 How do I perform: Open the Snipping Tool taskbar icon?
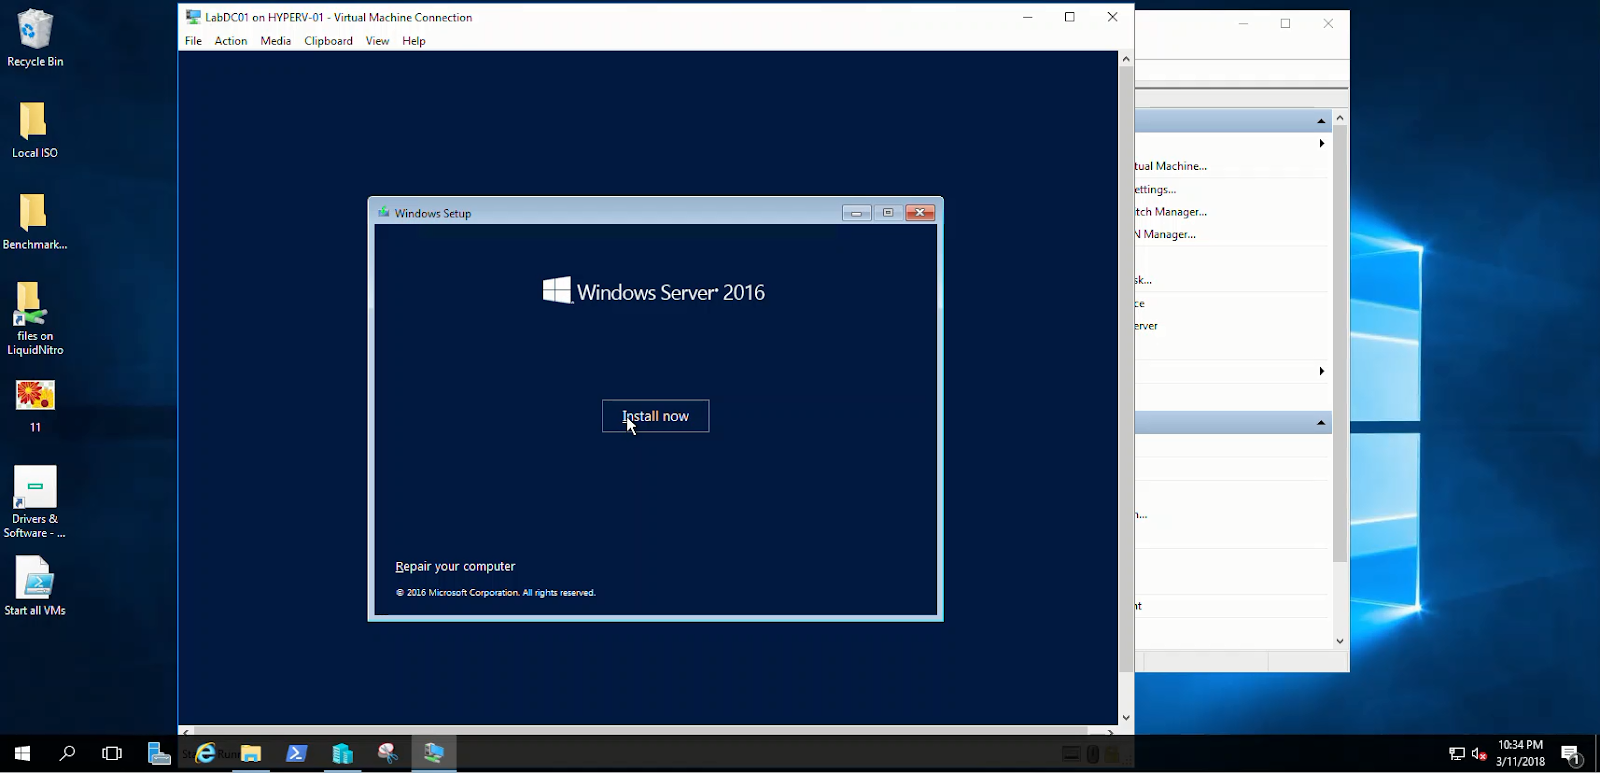click(388, 753)
